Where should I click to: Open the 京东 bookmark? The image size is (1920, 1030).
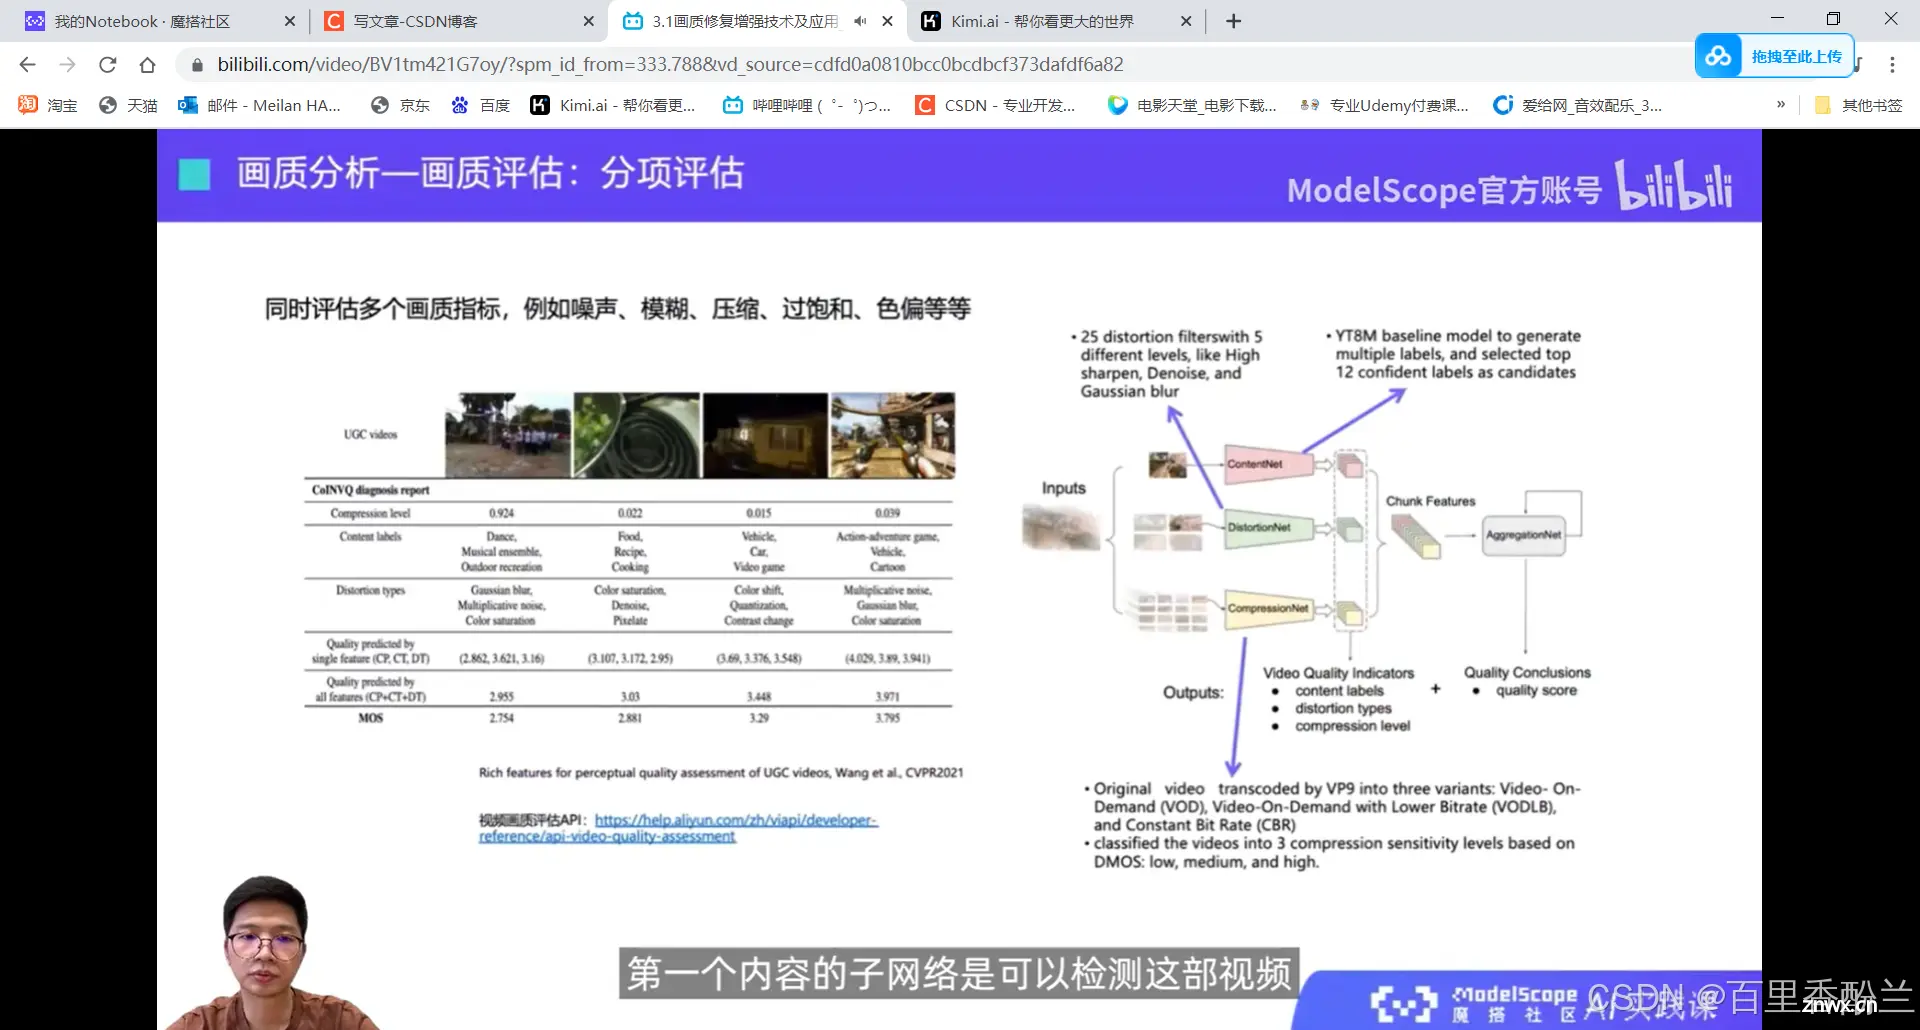pos(400,105)
